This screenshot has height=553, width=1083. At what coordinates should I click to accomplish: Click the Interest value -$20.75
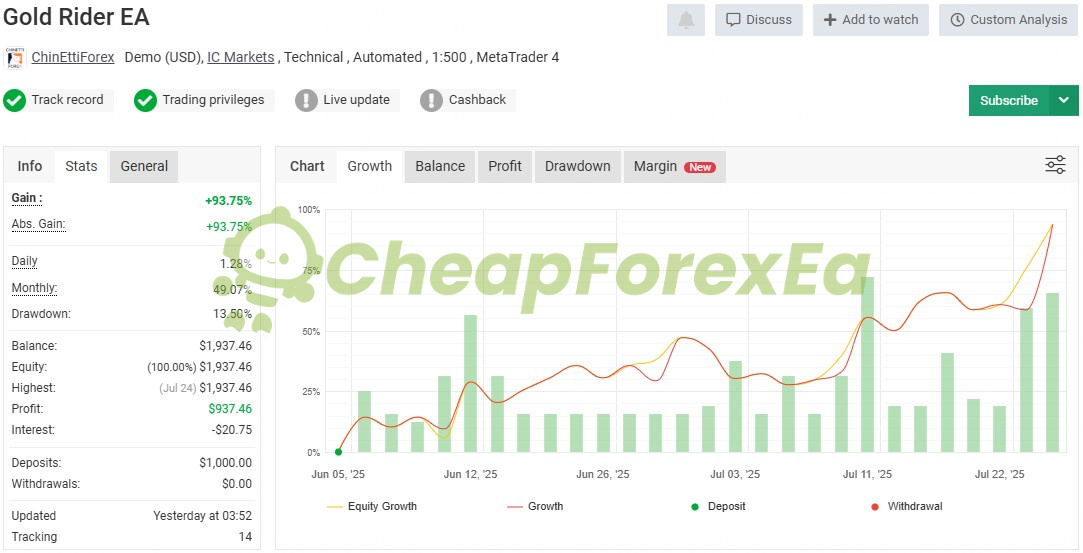tap(231, 430)
